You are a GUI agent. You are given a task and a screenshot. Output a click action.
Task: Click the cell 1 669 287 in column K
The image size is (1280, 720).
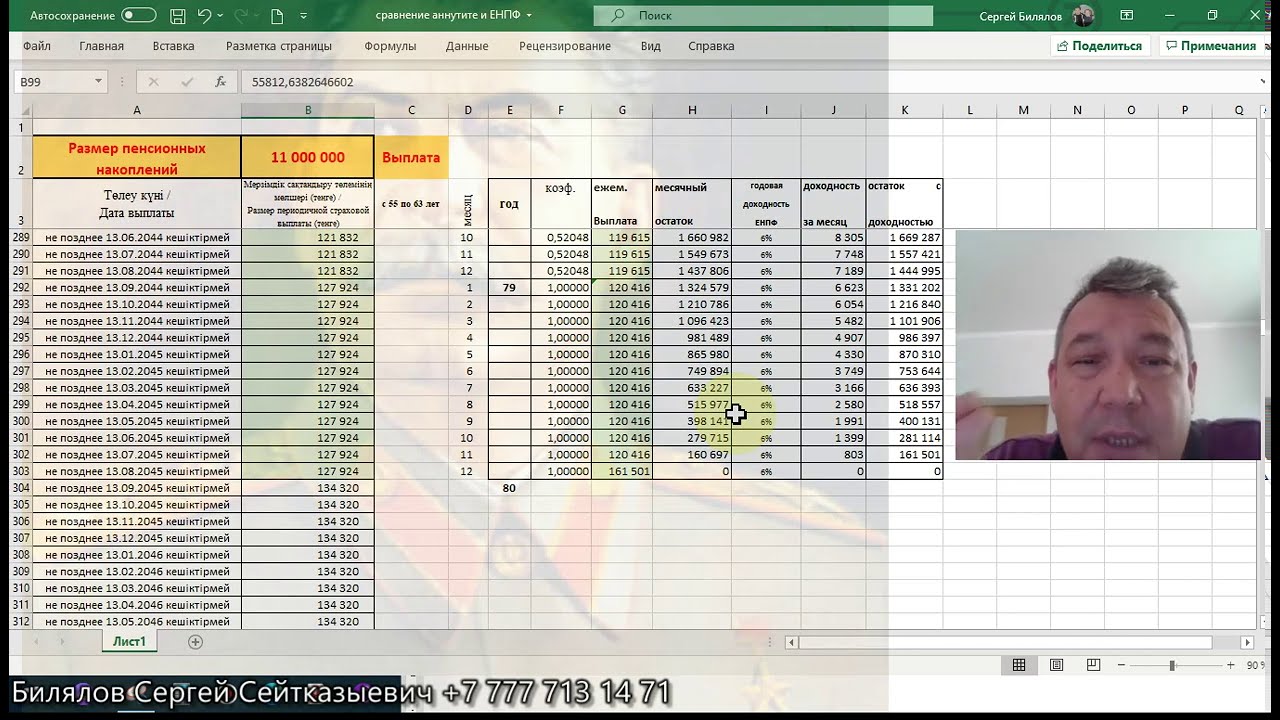tap(905, 238)
